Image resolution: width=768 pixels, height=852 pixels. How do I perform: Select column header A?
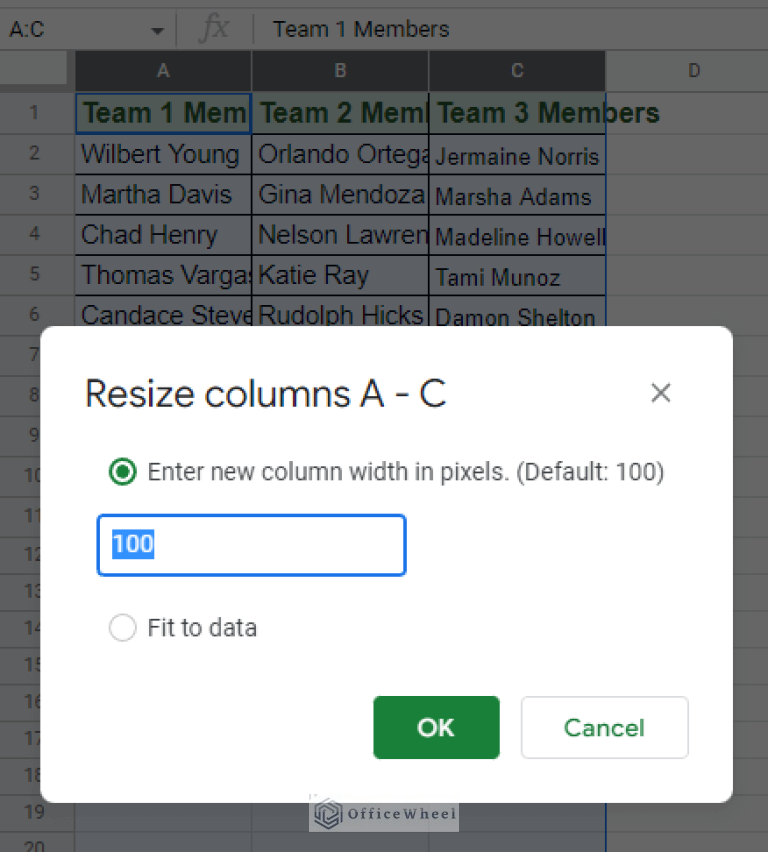[162, 71]
